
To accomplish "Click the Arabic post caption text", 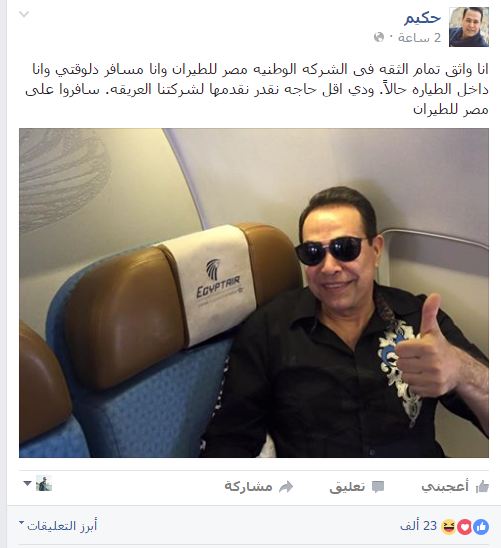I will (x=257, y=89).
